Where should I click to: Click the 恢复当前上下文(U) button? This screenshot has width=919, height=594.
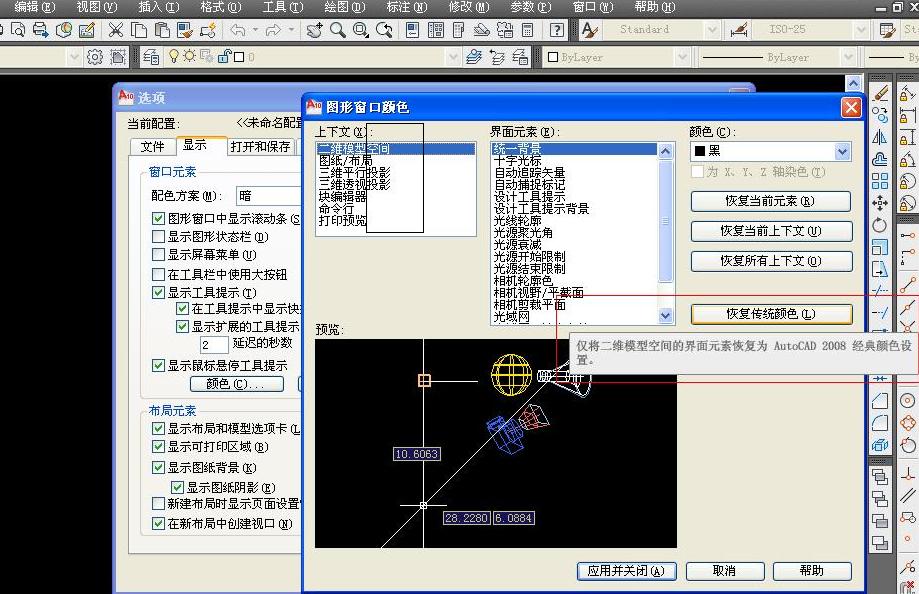click(771, 231)
